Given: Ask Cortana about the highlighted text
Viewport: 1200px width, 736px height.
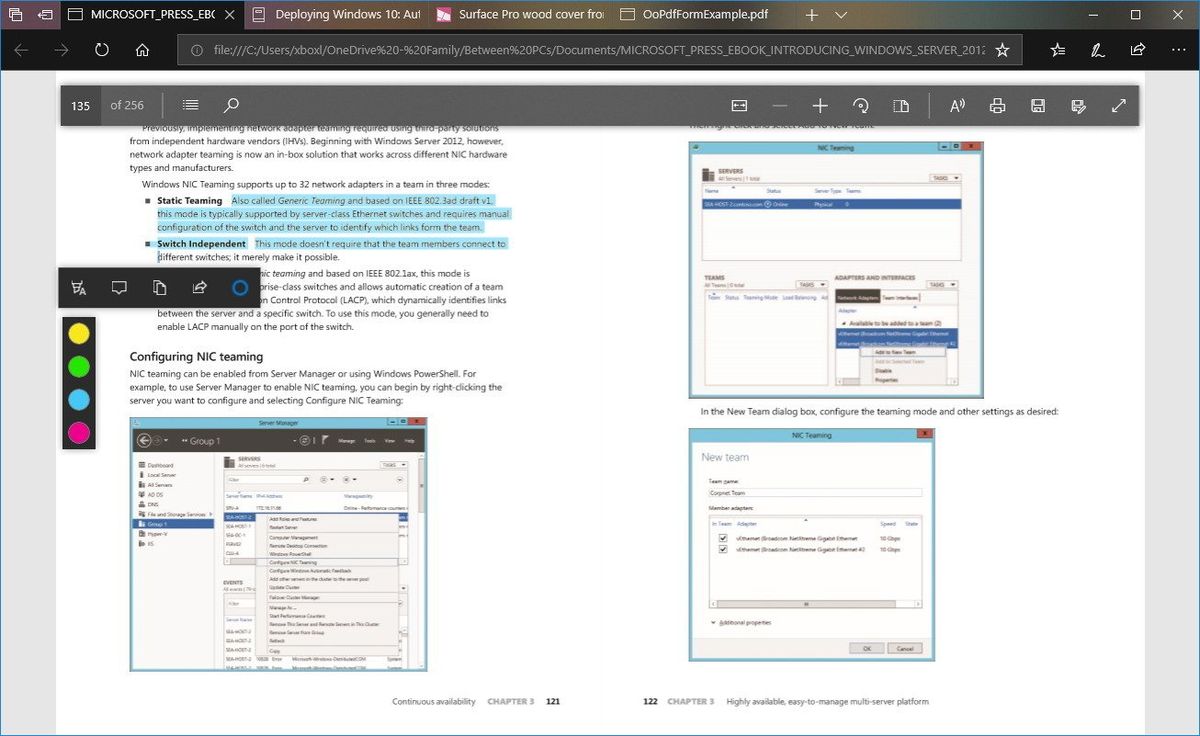Looking at the screenshot, I should click(239, 287).
